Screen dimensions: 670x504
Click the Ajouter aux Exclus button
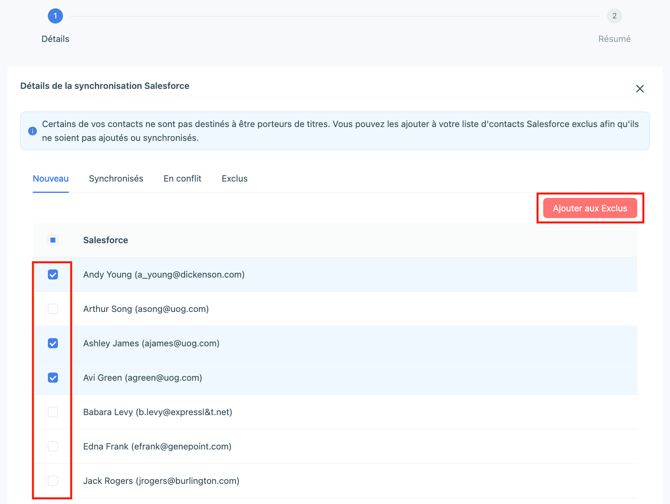[590, 208]
